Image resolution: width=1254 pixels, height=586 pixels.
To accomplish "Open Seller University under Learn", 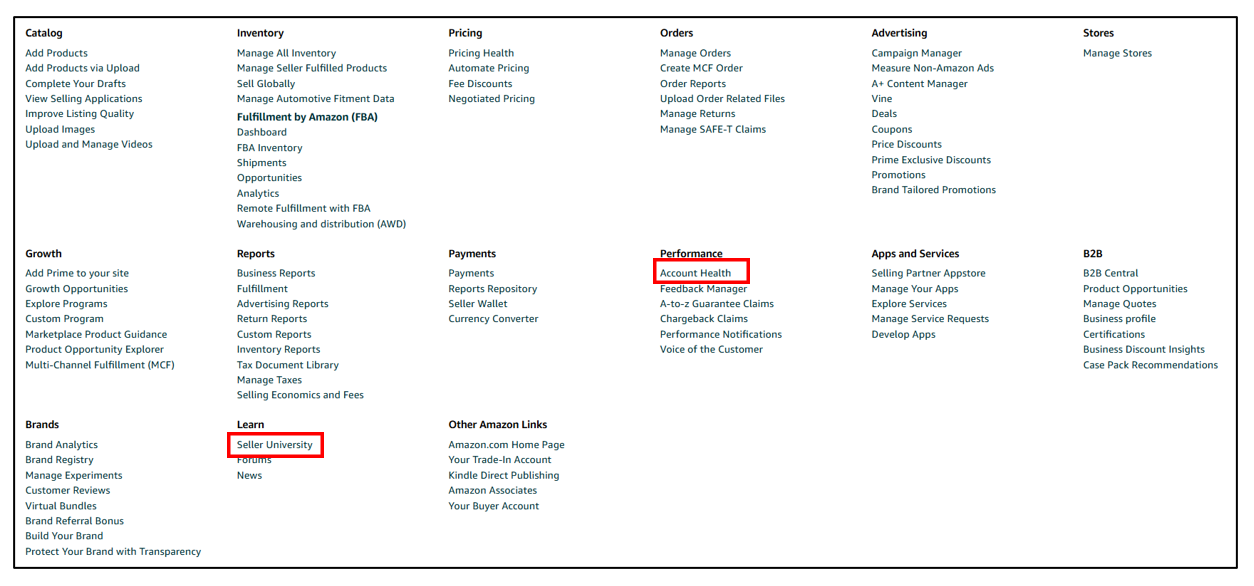I will click(275, 445).
